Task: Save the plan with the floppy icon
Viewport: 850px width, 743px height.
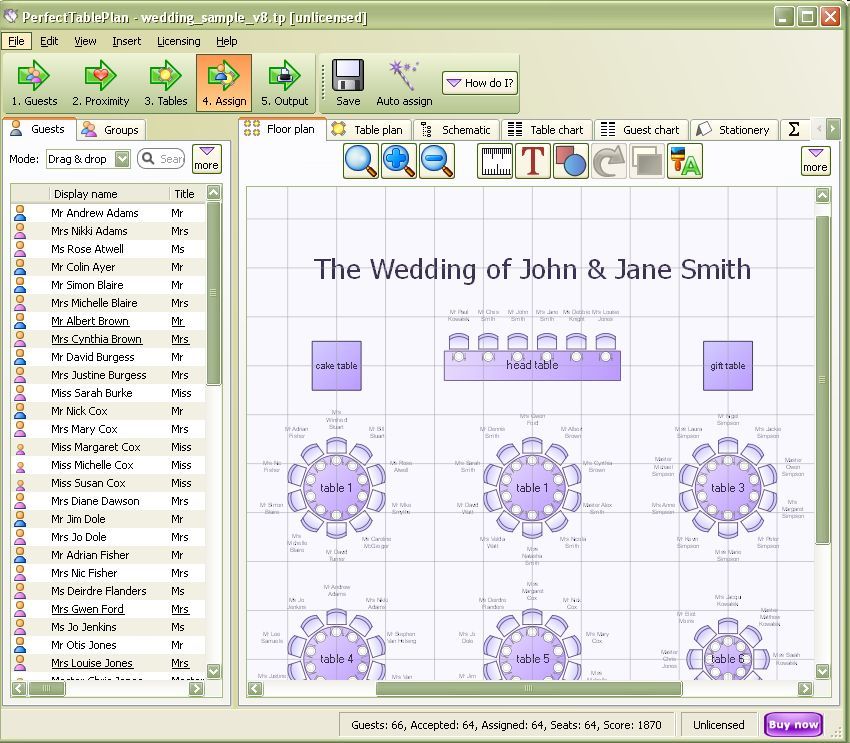Action: [347, 83]
